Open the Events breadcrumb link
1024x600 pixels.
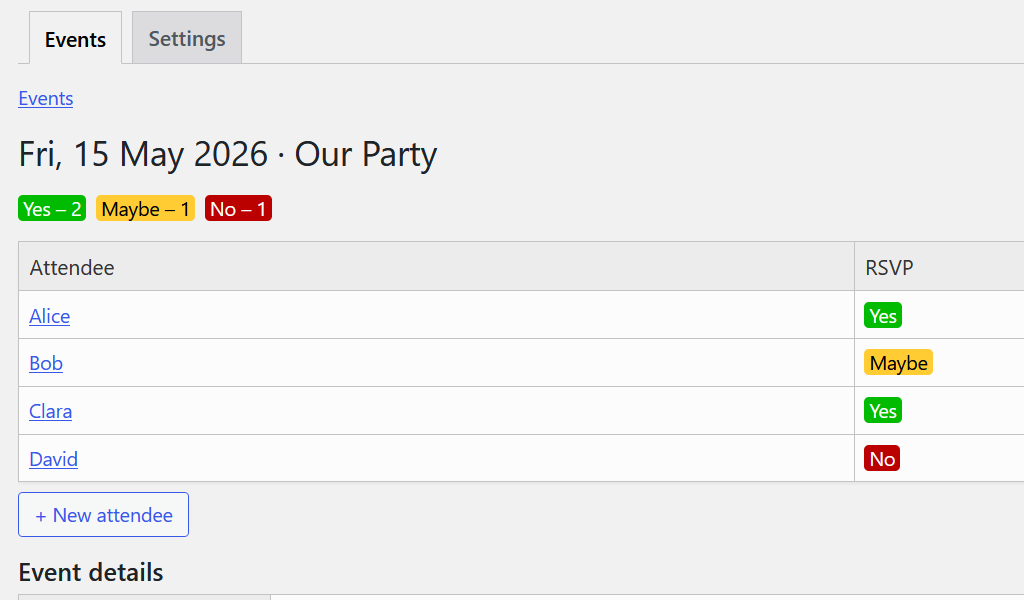coord(45,98)
